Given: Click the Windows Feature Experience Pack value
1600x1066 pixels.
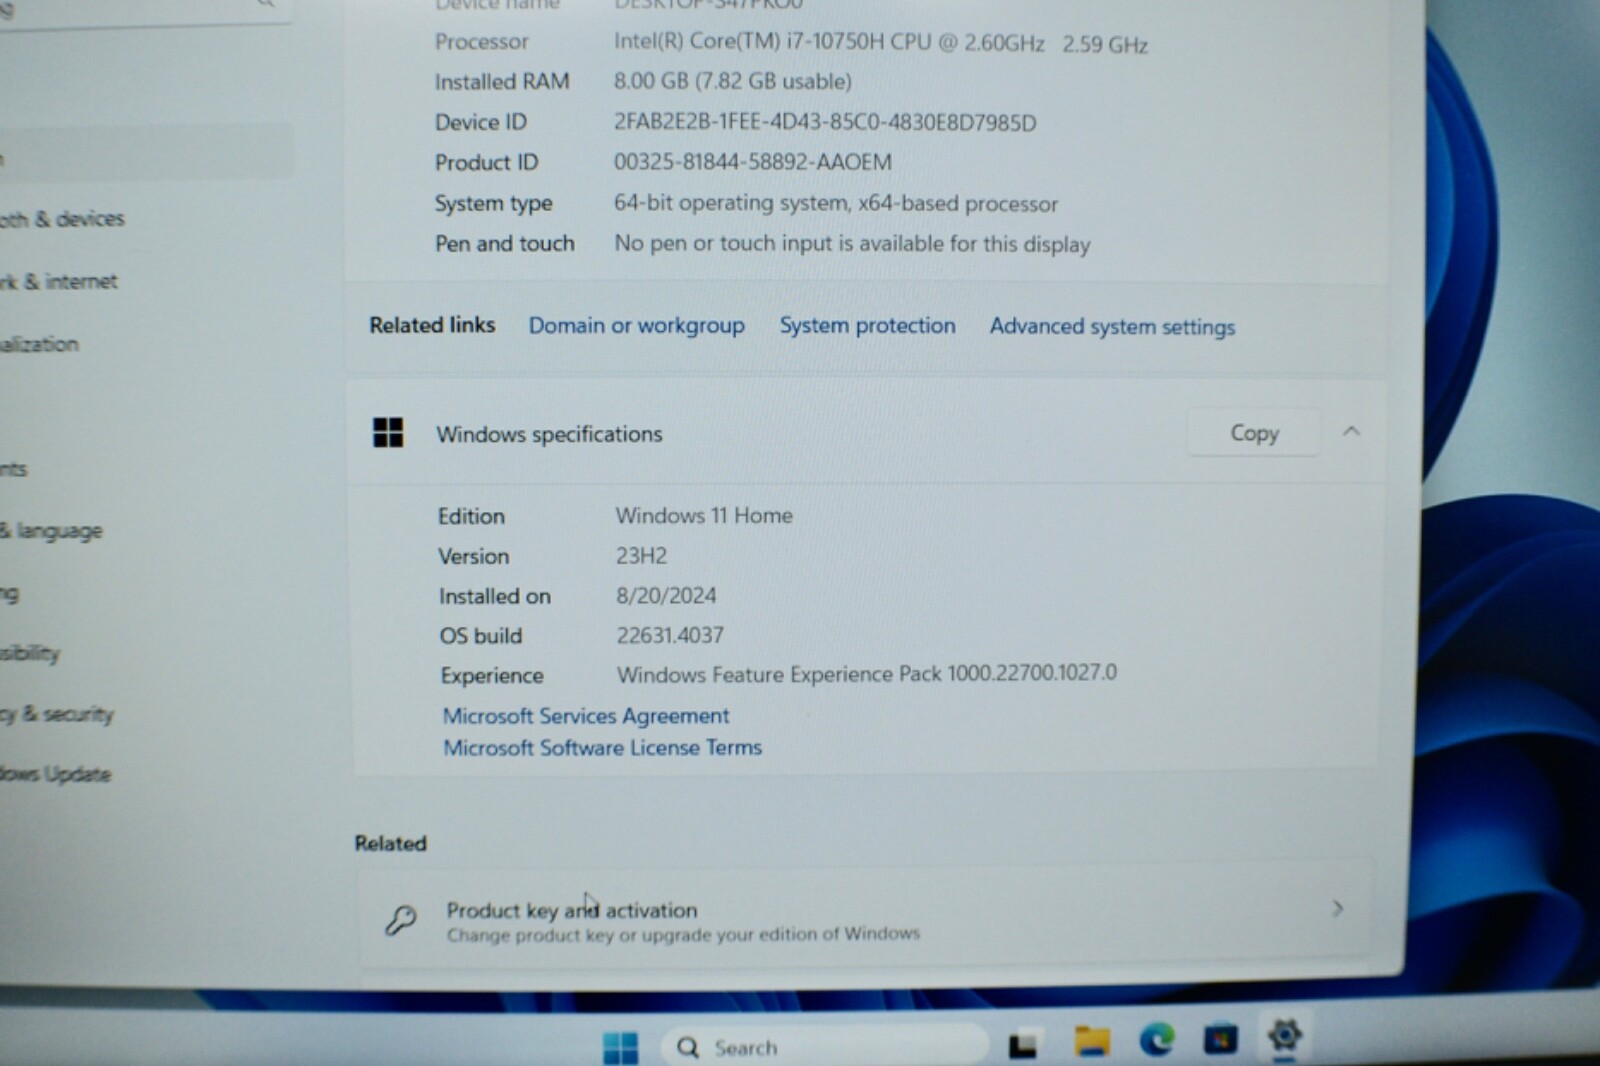Looking at the screenshot, I should 867,674.
